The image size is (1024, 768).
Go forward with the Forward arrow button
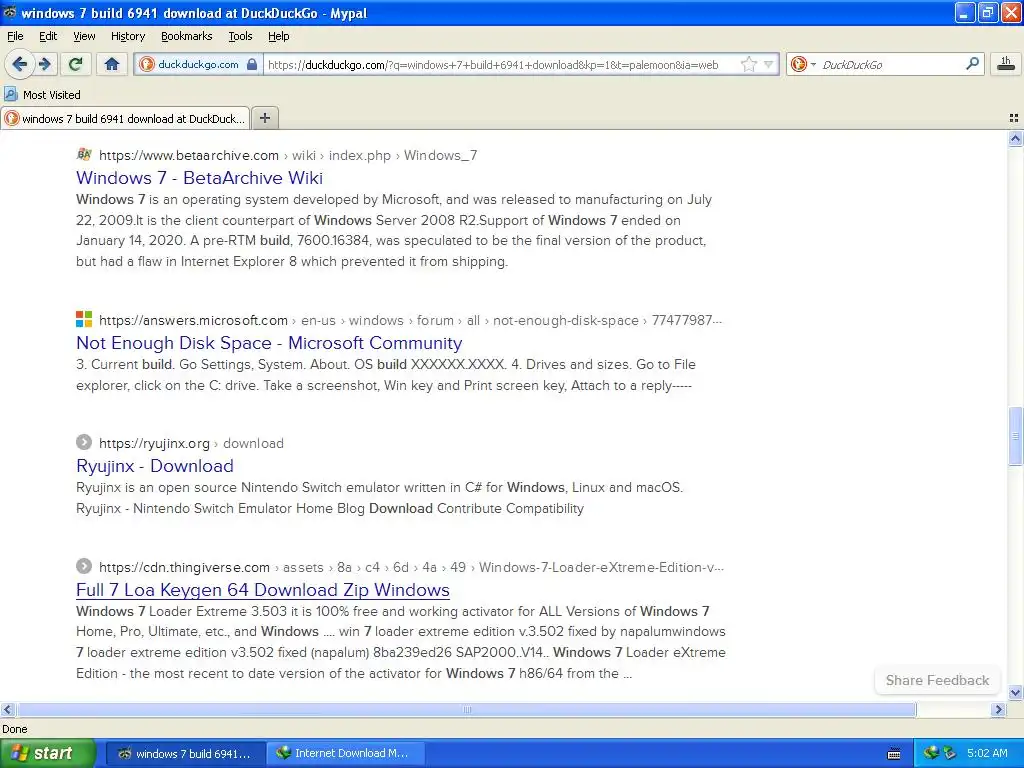pyautogui.click(x=45, y=64)
